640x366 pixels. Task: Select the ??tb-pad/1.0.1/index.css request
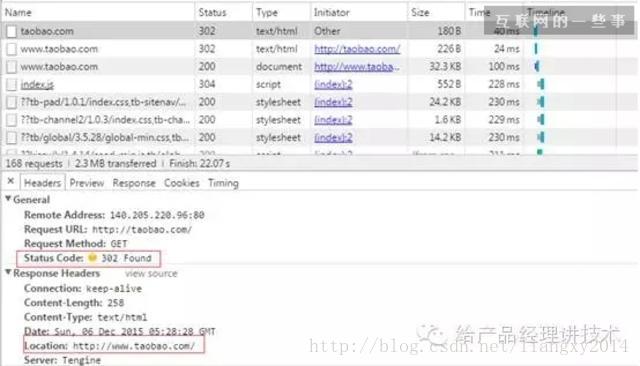pyautogui.click(x=319, y=102)
